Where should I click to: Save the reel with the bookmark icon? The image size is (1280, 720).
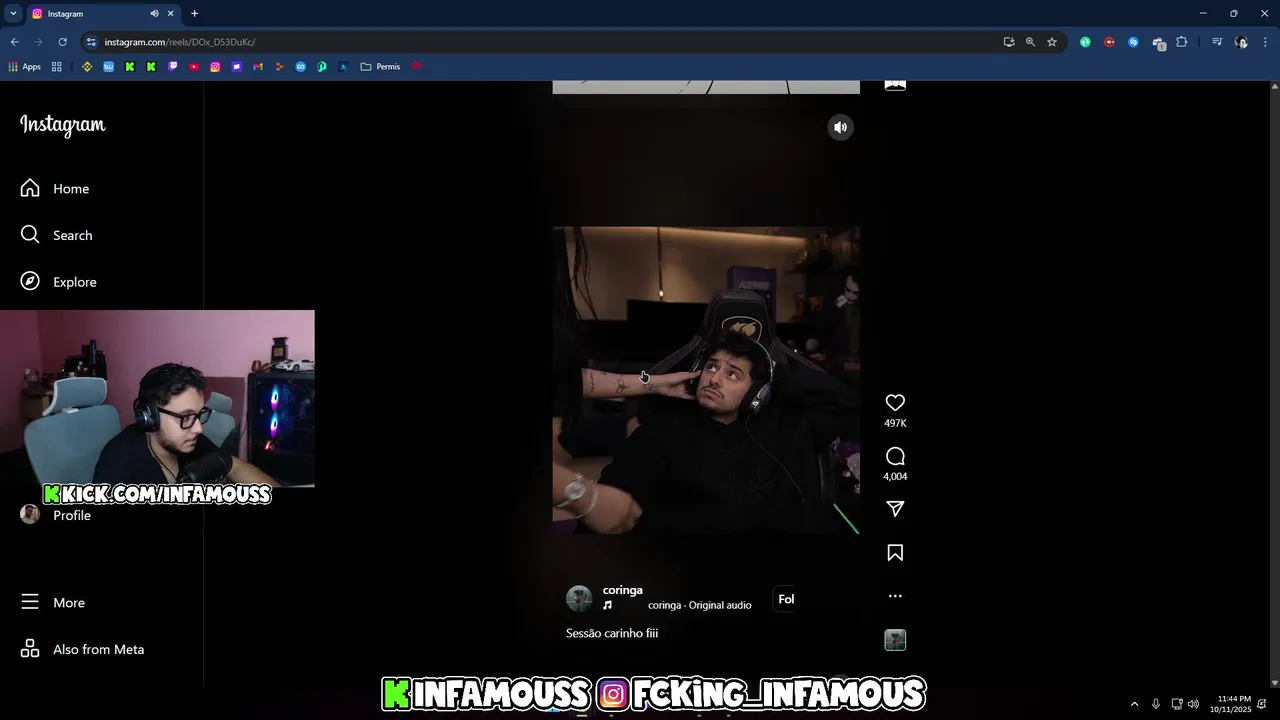point(895,552)
